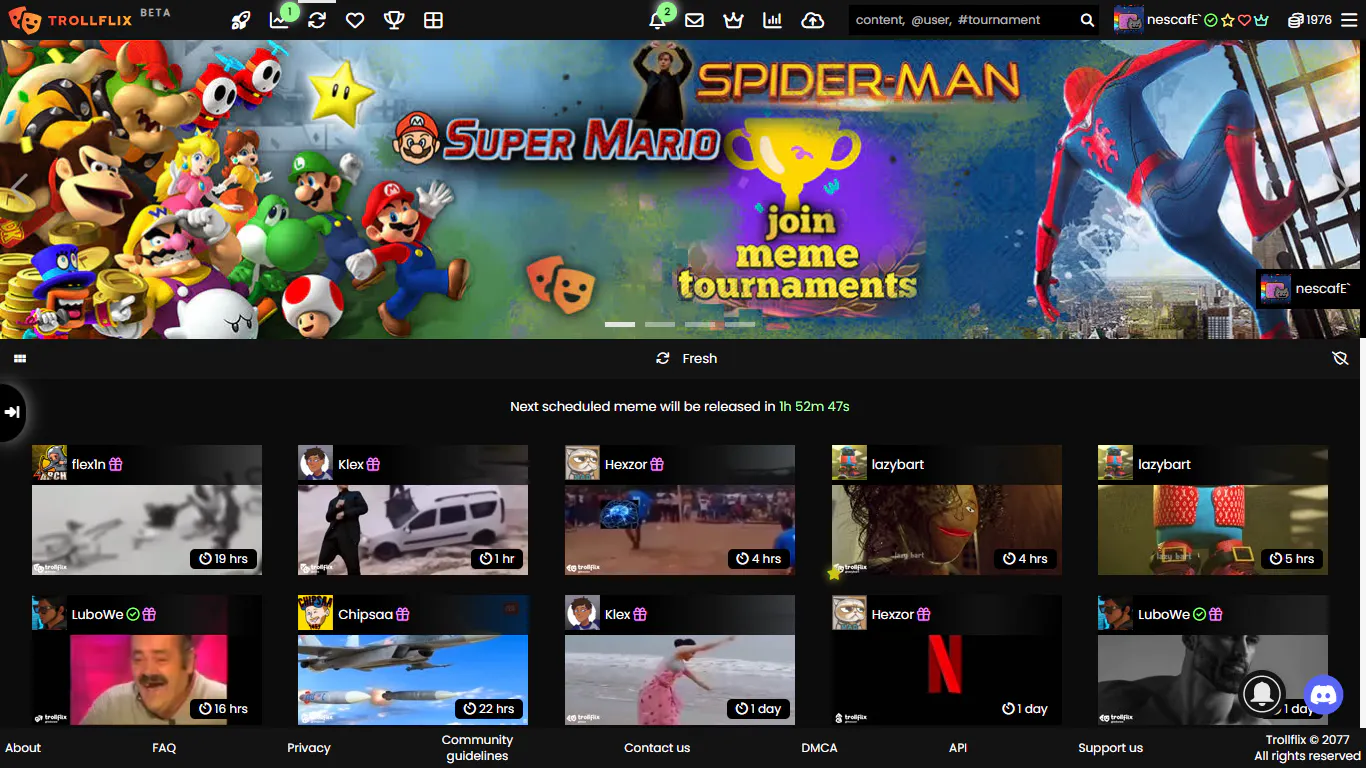Screen dimensions: 1366x768
Task: Open Hexzor Netflix meme thumbnail
Action: tap(947, 680)
